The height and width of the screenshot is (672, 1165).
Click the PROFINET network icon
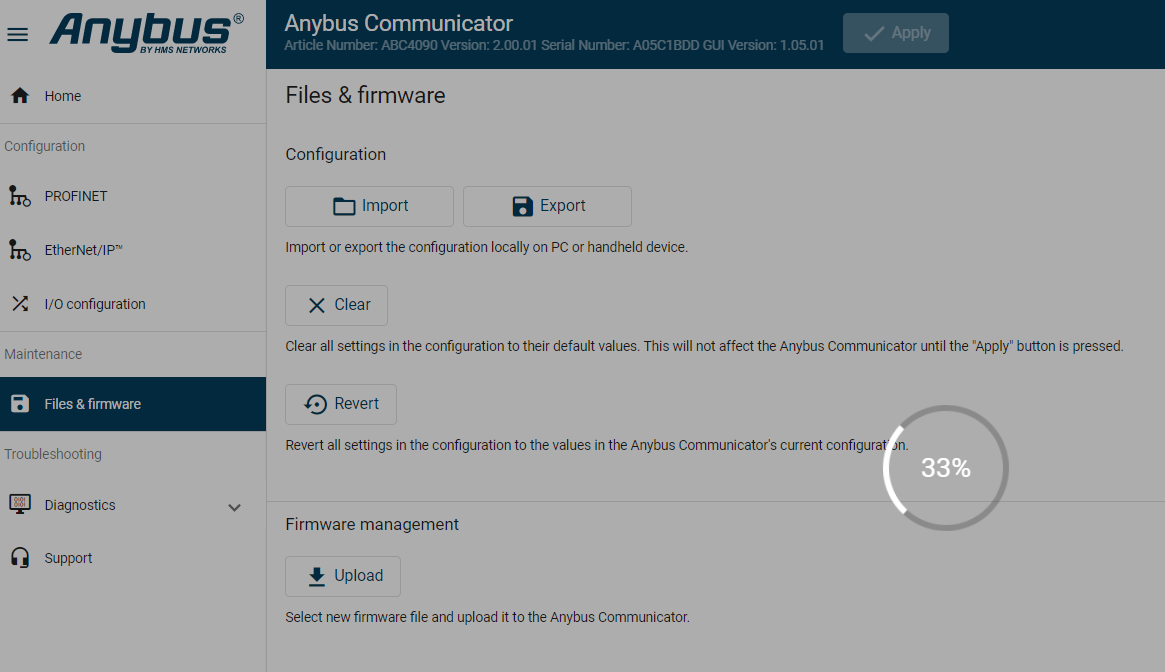click(20, 196)
